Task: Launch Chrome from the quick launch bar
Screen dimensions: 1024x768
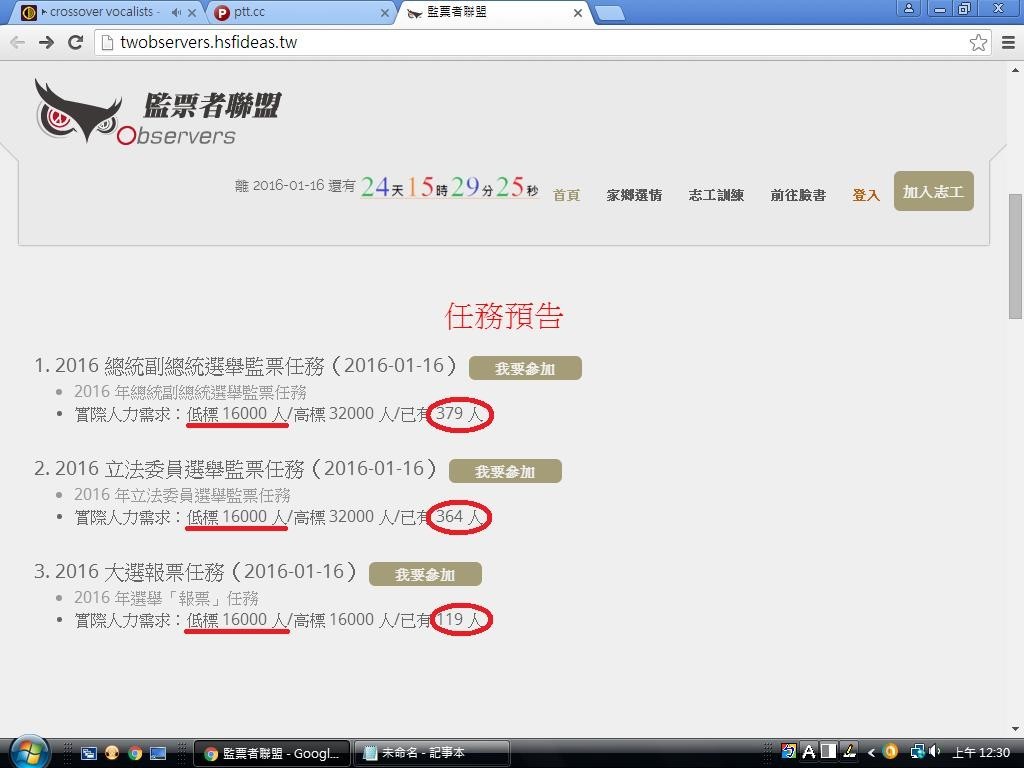Action: tap(135, 753)
